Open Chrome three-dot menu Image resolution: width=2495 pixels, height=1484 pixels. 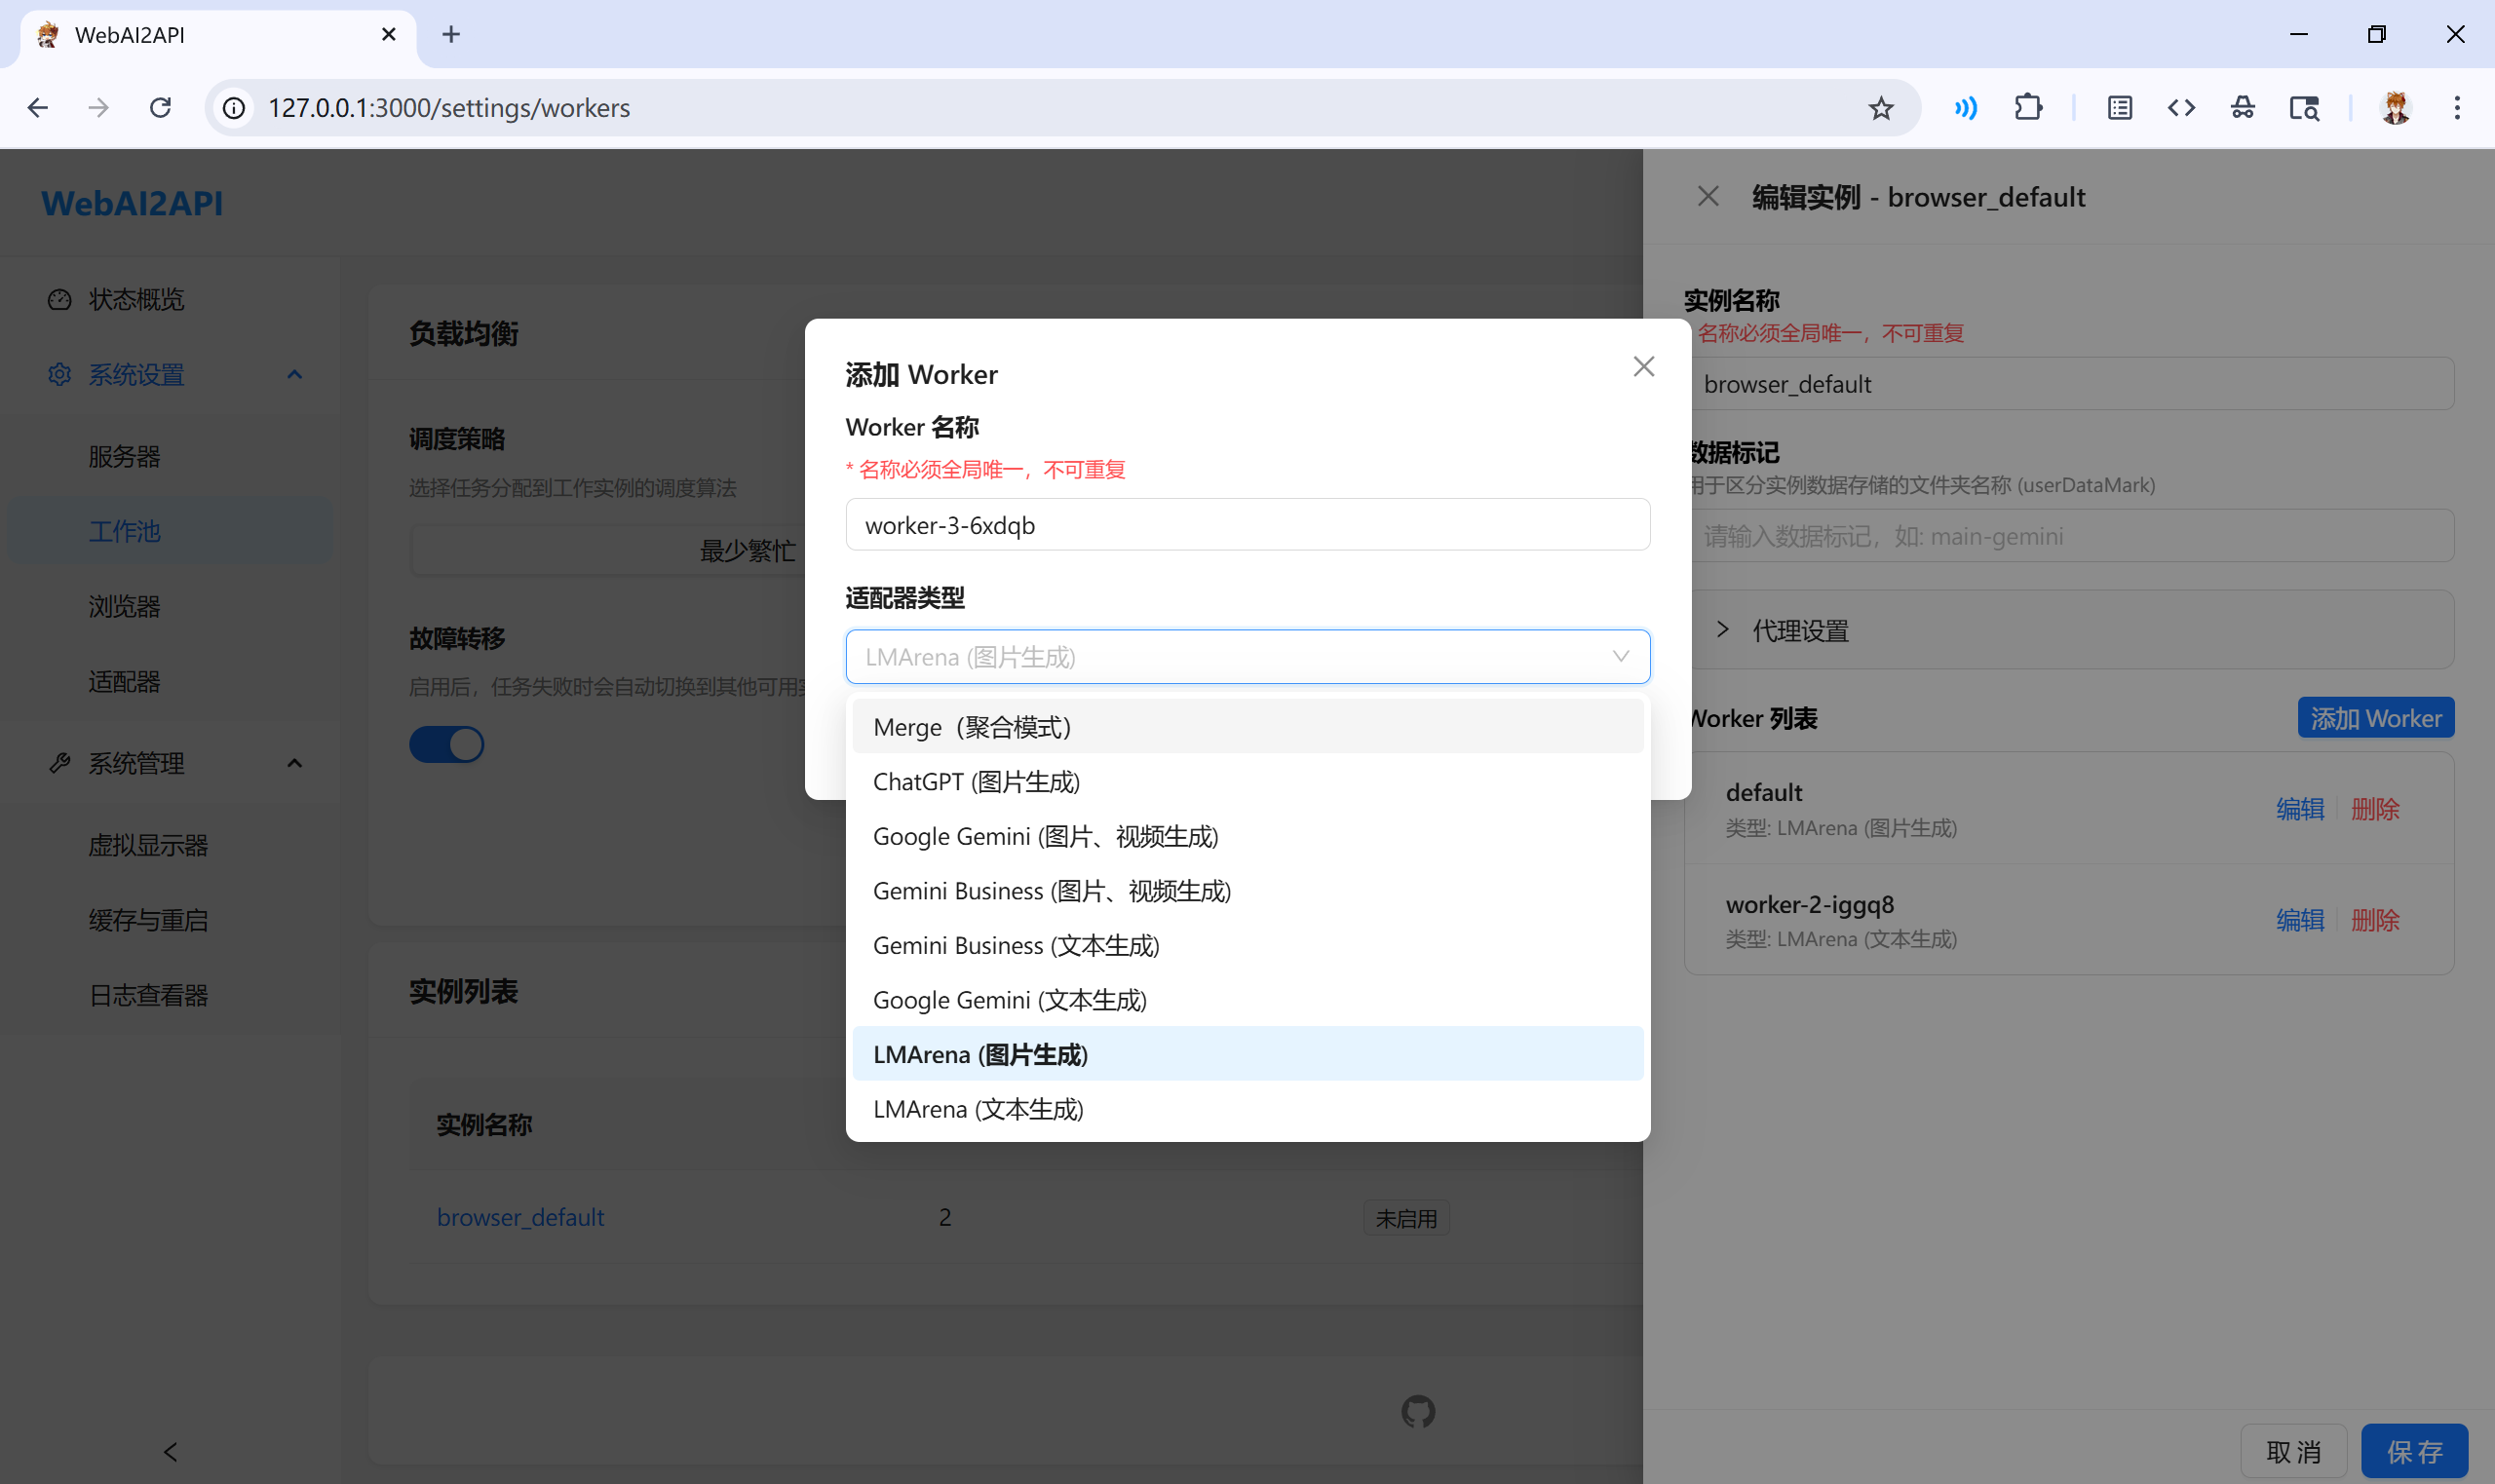coord(2456,108)
